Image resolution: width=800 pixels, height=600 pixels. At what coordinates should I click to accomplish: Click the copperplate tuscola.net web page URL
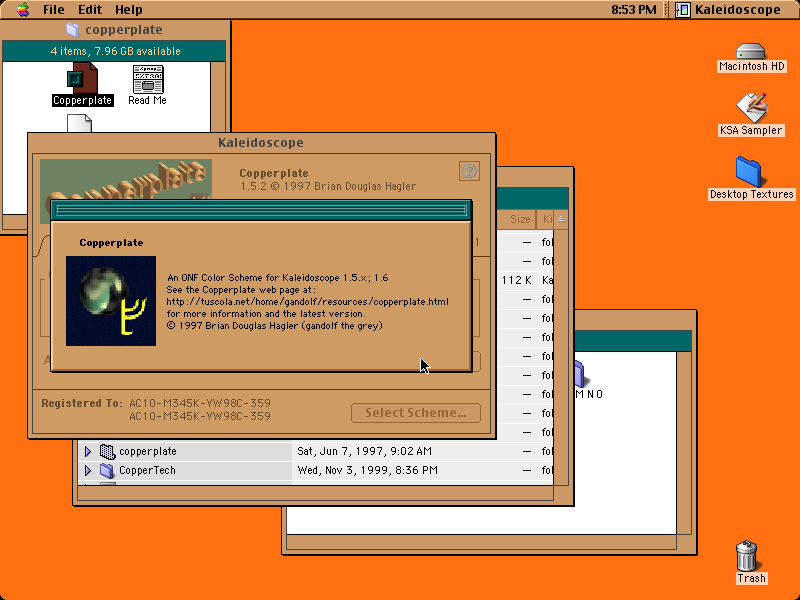pyautogui.click(x=308, y=302)
